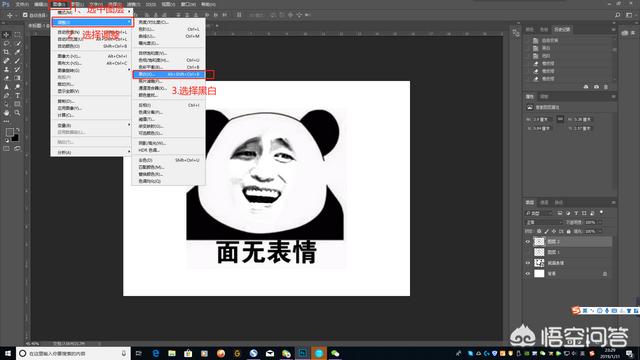
Task: Toggle width-height link in Properties panel
Action: 560,119
